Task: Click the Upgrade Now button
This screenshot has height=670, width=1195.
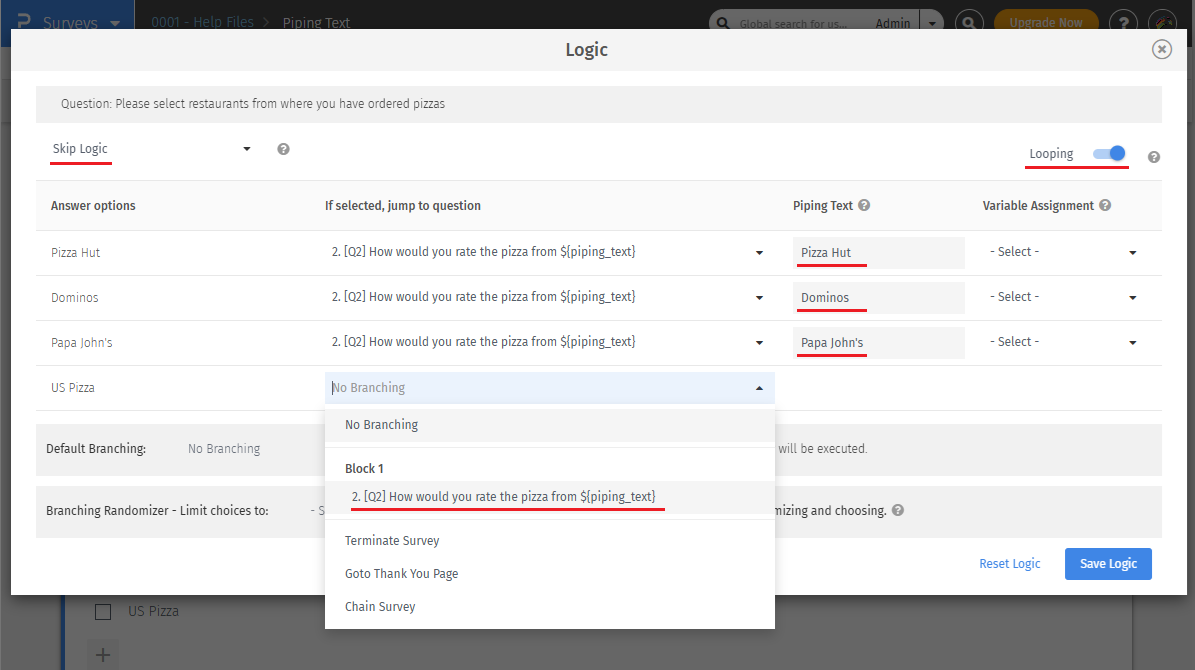Action: 1046,22
